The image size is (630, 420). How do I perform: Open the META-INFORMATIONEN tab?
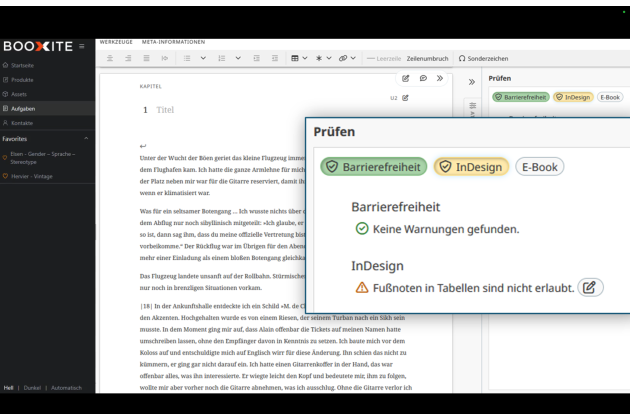(x=174, y=42)
